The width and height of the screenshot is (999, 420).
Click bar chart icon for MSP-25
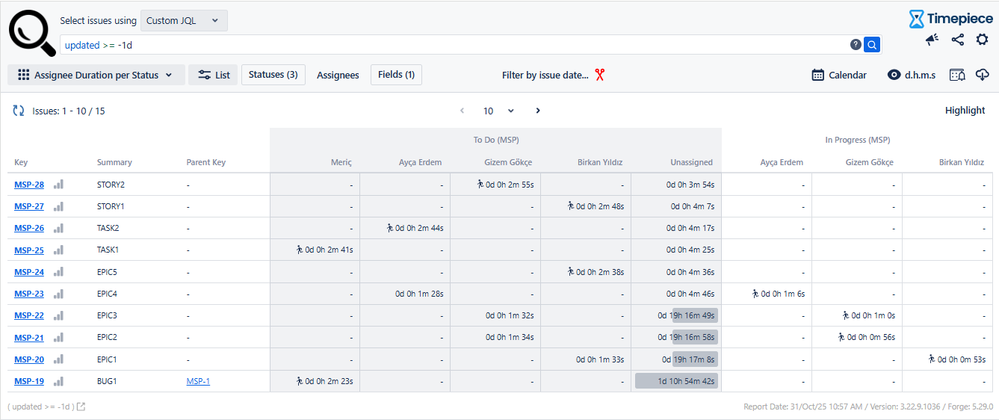click(x=59, y=250)
